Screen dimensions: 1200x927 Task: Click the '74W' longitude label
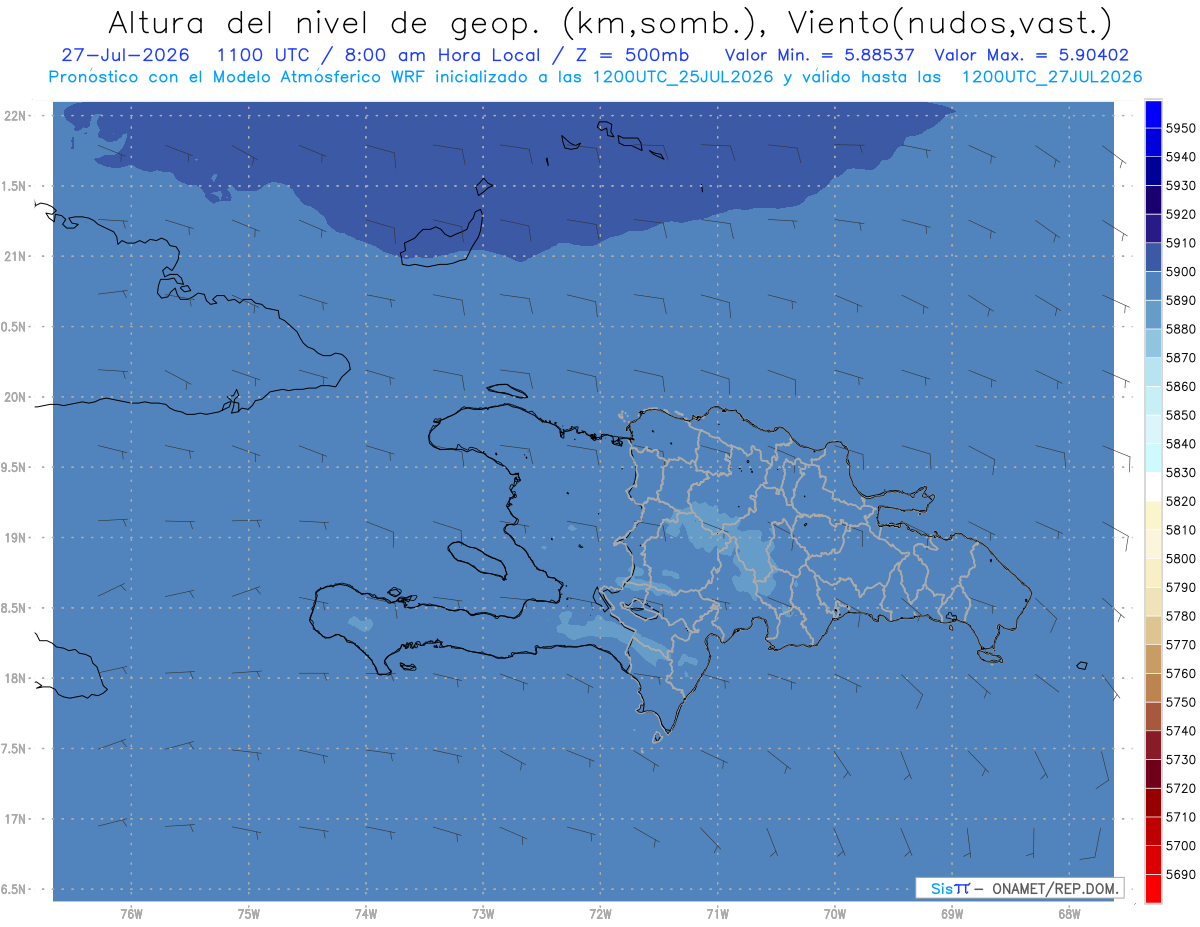(366, 914)
